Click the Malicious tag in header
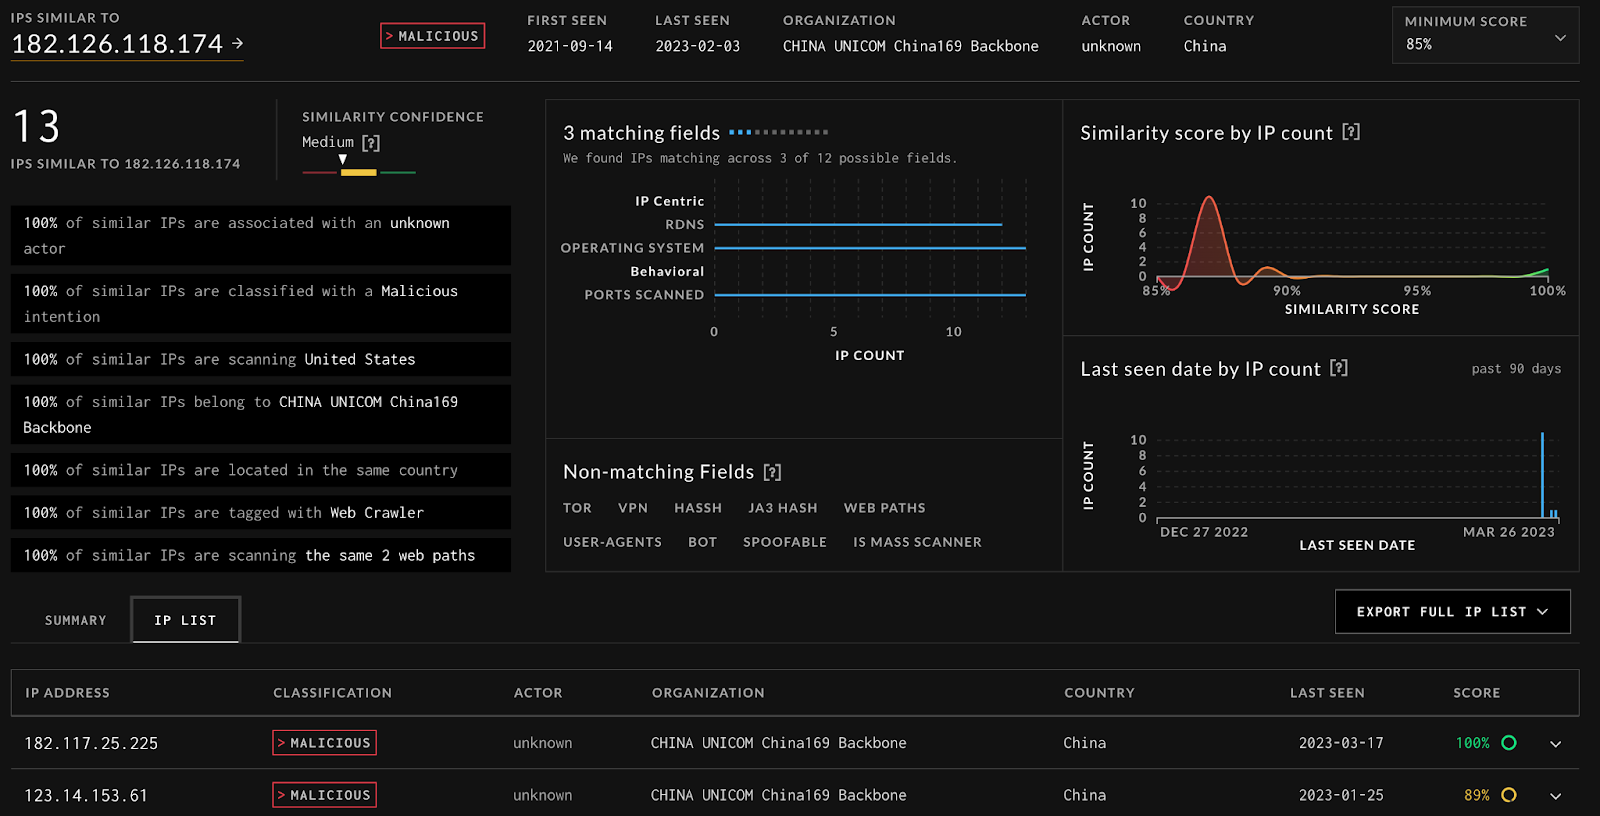The width and height of the screenshot is (1600, 816). click(x=432, y=36)
